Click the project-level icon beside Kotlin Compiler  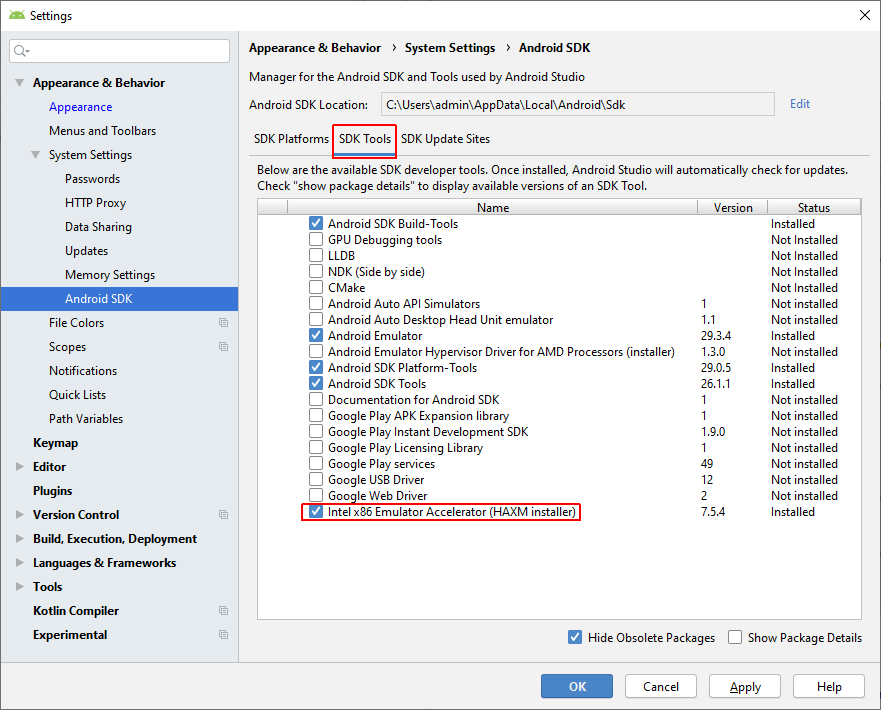[x=223, y=611]
